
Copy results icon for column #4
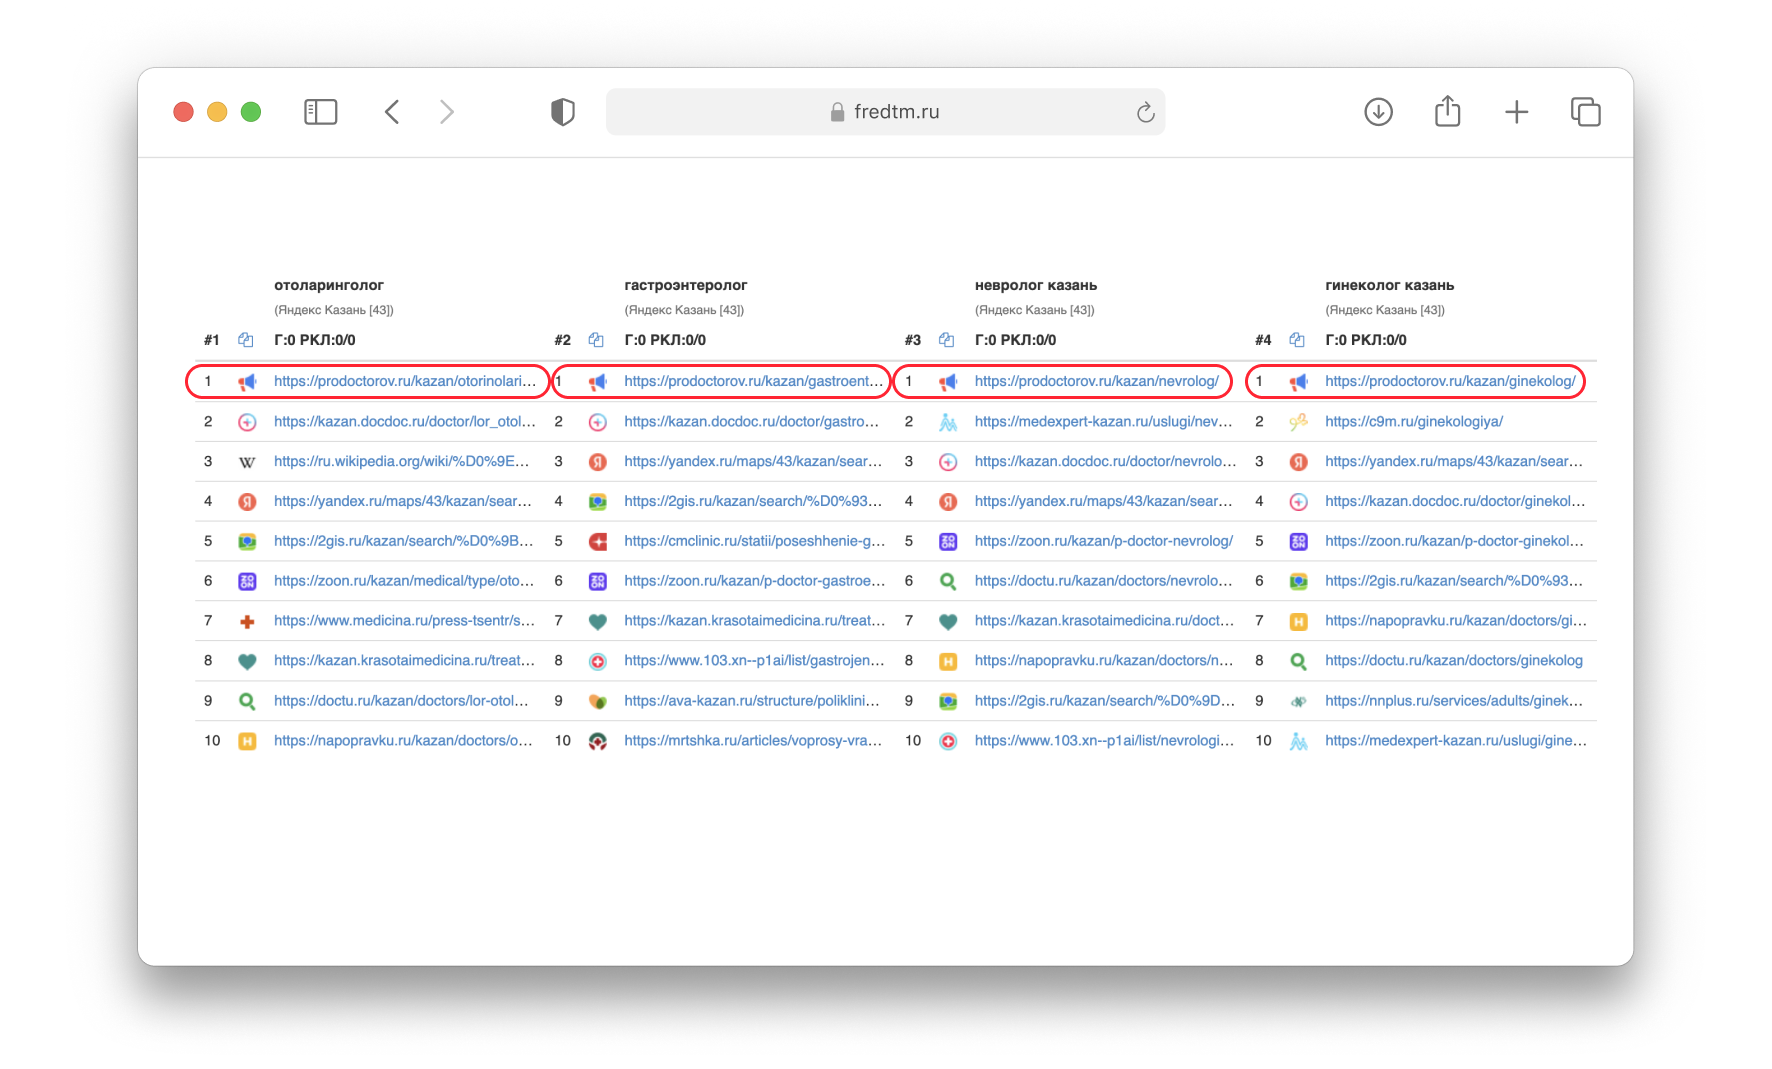pyautogui.click(x=1297, y=340)
